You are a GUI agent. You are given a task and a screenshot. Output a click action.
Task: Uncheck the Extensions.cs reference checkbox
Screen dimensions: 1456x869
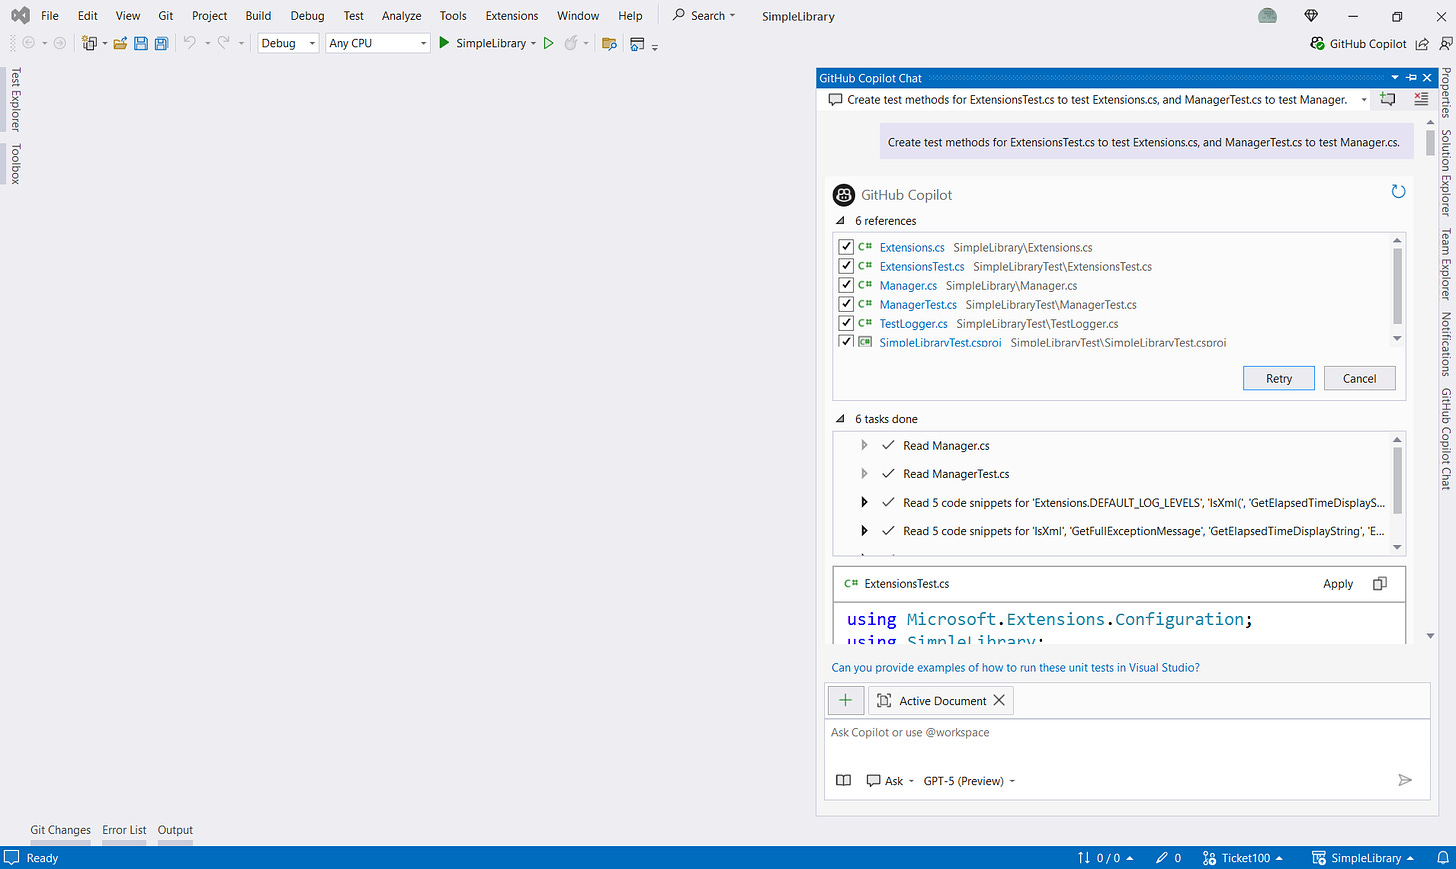846,247
